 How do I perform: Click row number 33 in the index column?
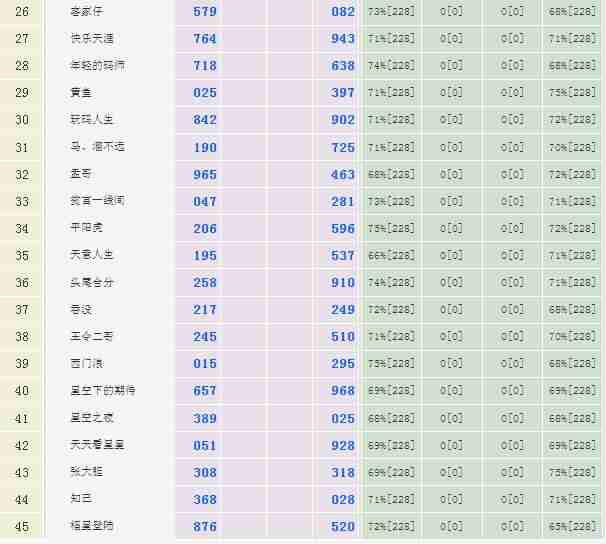22,201
